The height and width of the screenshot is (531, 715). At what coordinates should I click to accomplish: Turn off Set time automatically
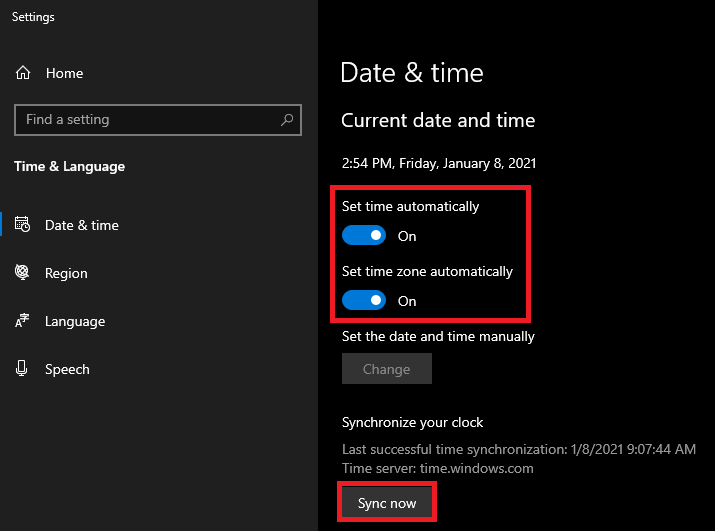[364, 235]
